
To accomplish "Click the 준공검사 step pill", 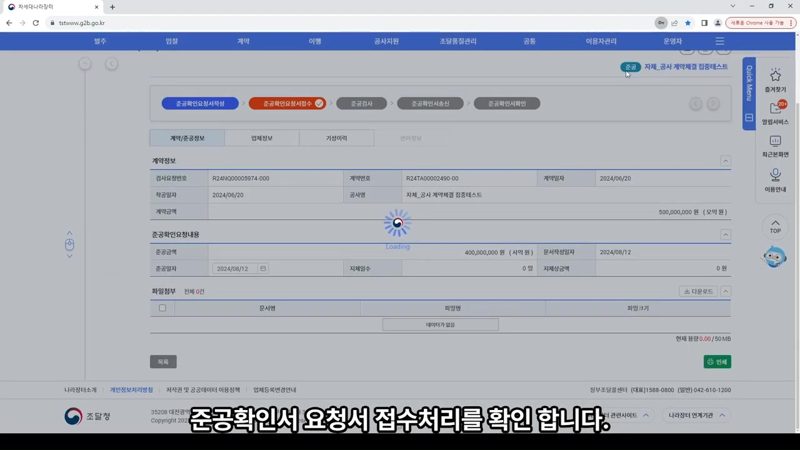I will coord(362,104).
